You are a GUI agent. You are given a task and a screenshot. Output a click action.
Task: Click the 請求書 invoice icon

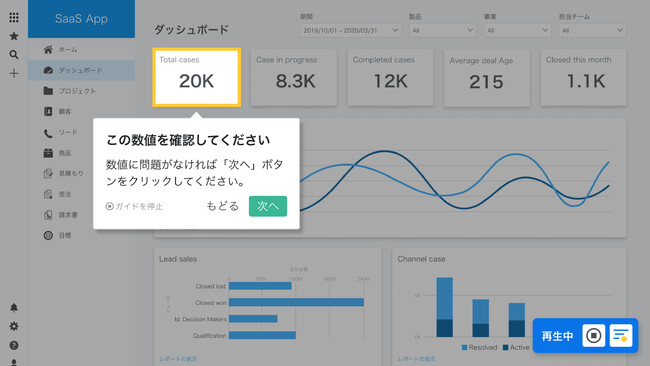pyautogui.click(x=48, y=215)
